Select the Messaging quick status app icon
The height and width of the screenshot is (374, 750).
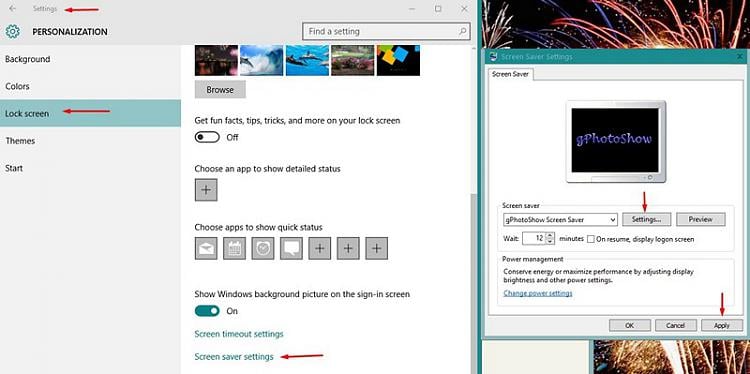coord(291,248)
